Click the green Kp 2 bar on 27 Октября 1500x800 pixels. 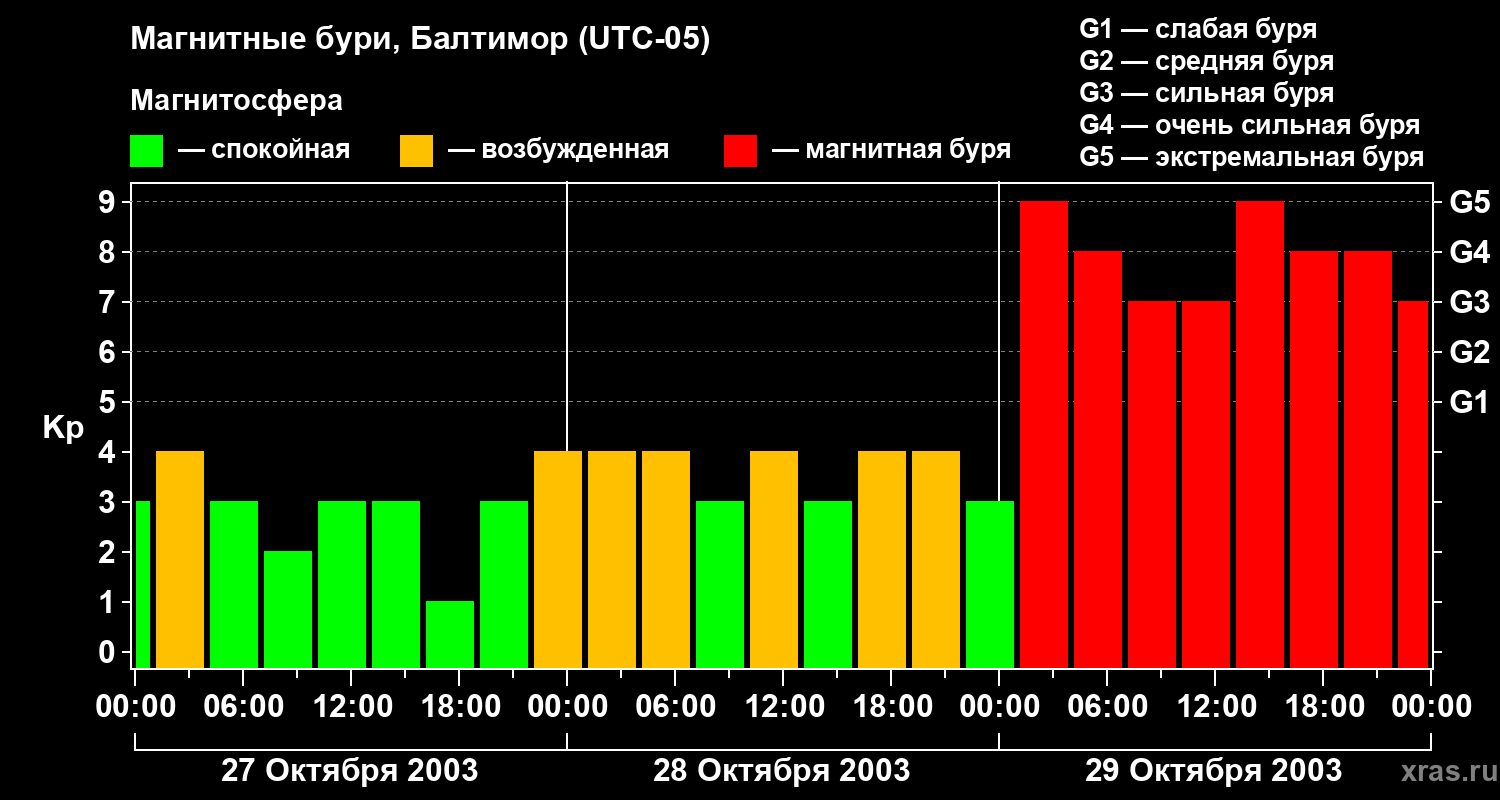tap(288, 609)
